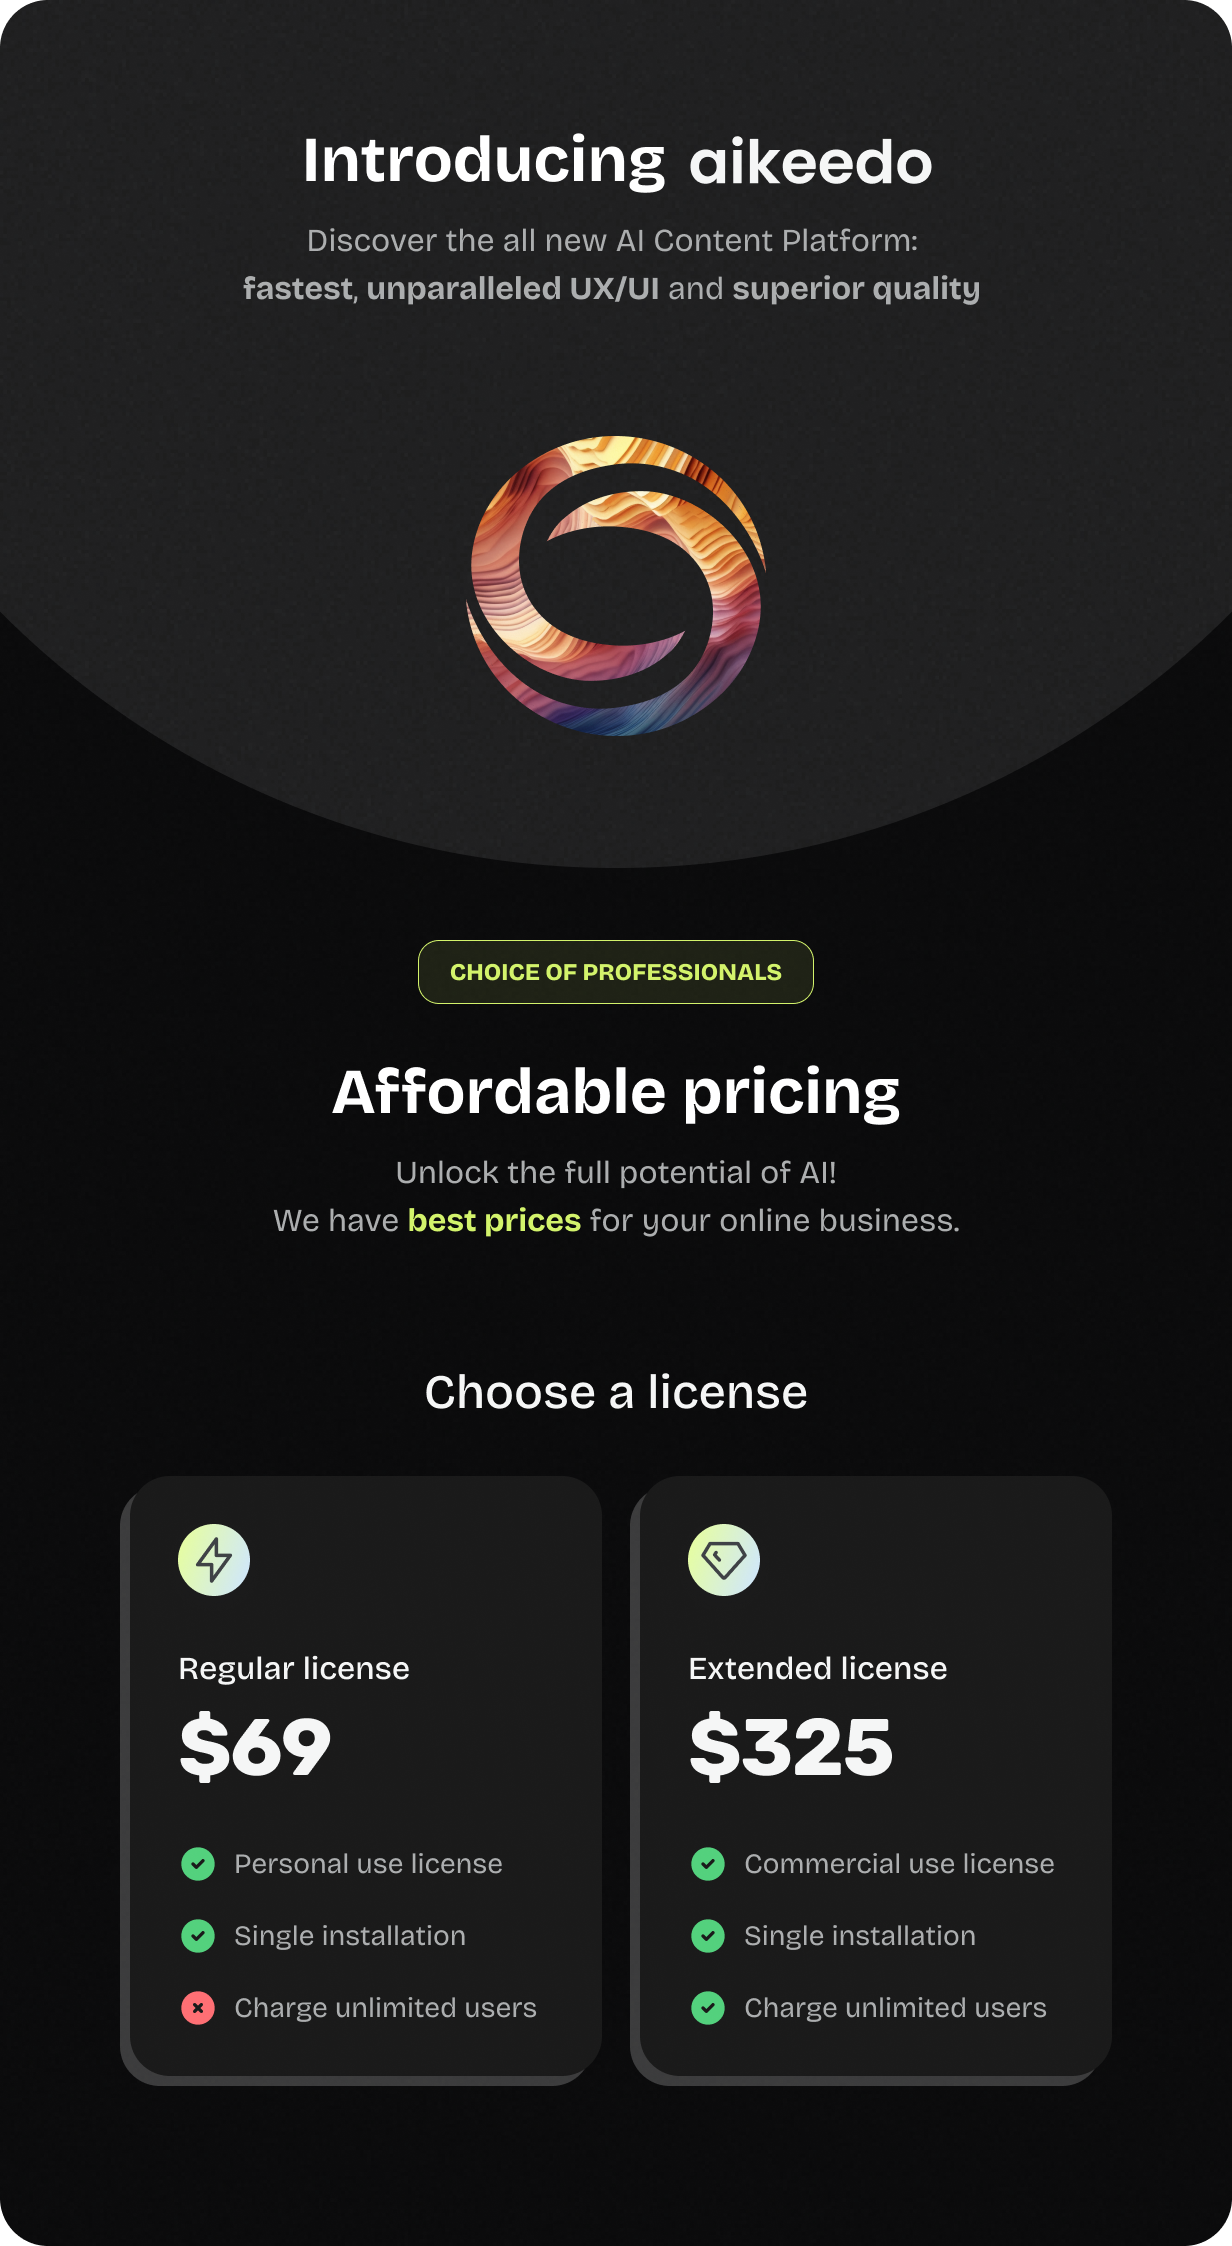Click 'Personal use license' feature text
Screen dimensions: 1232x2246
pyautogui.click(x=368, y=1864)
